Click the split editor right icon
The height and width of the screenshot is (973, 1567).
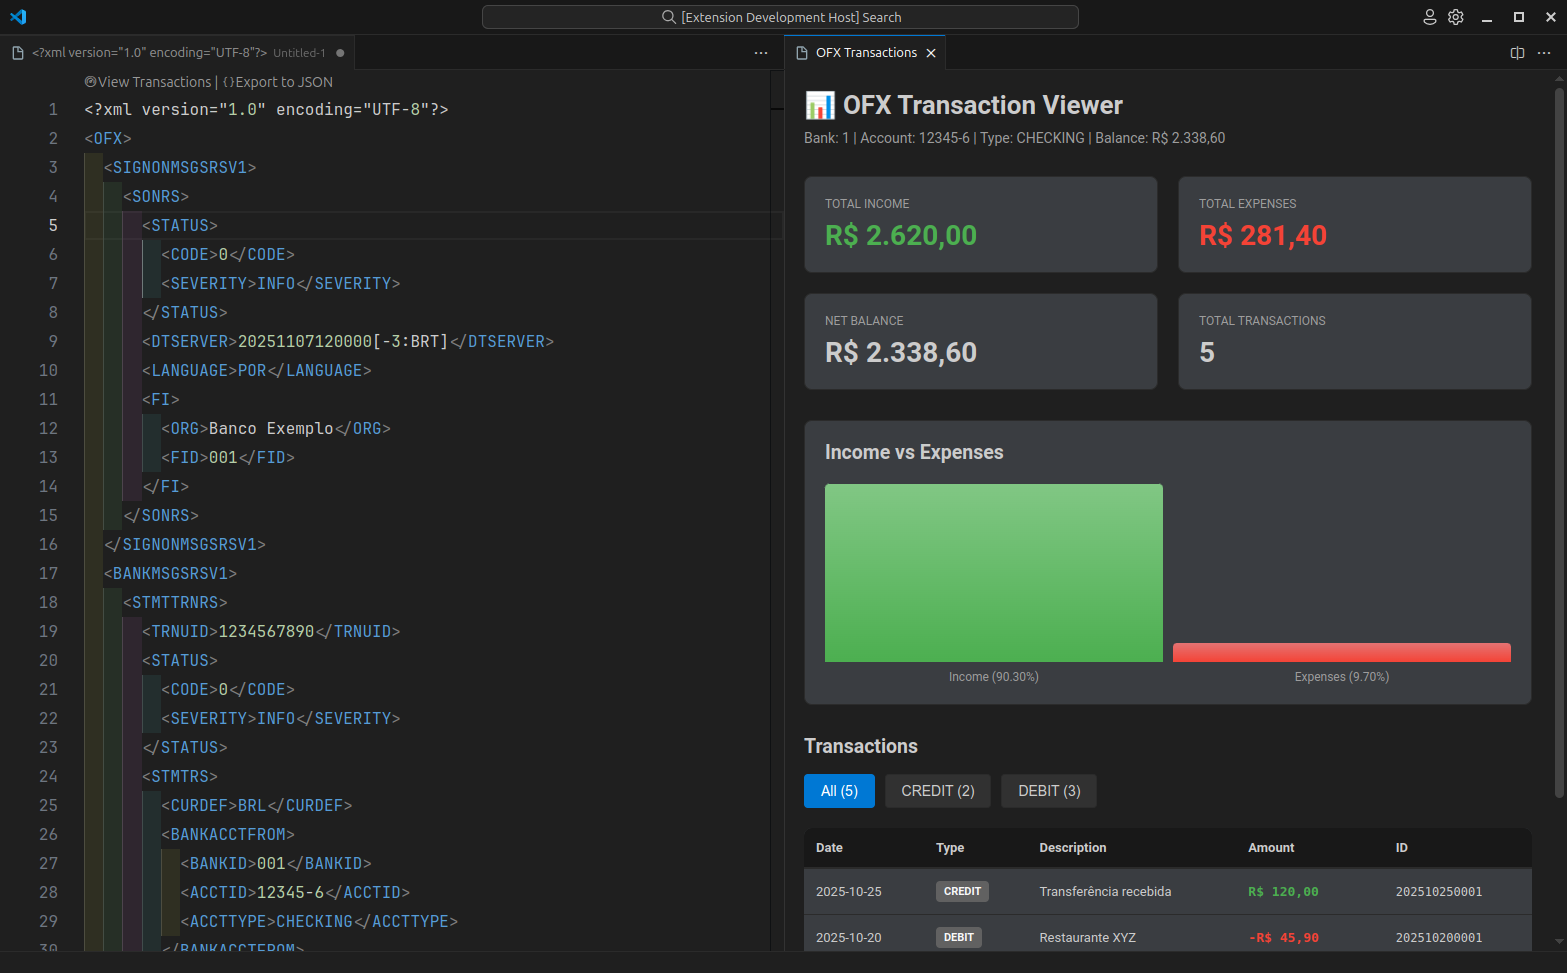click(1517, 53)
